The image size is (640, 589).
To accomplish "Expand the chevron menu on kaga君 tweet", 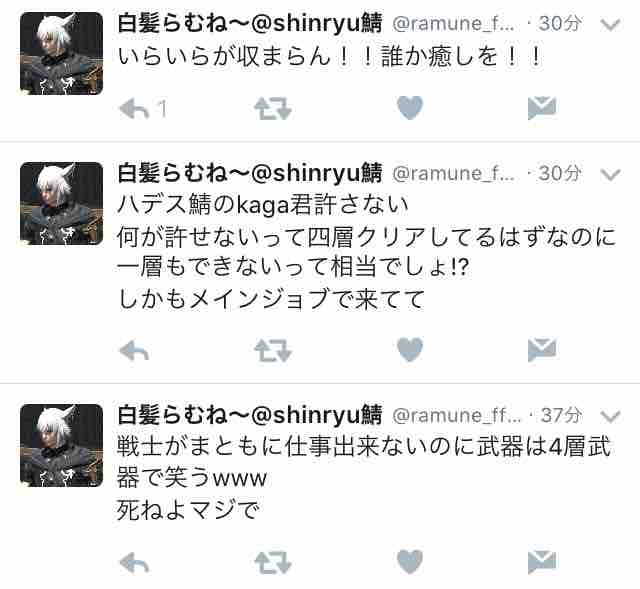I will tap(611, 175).
